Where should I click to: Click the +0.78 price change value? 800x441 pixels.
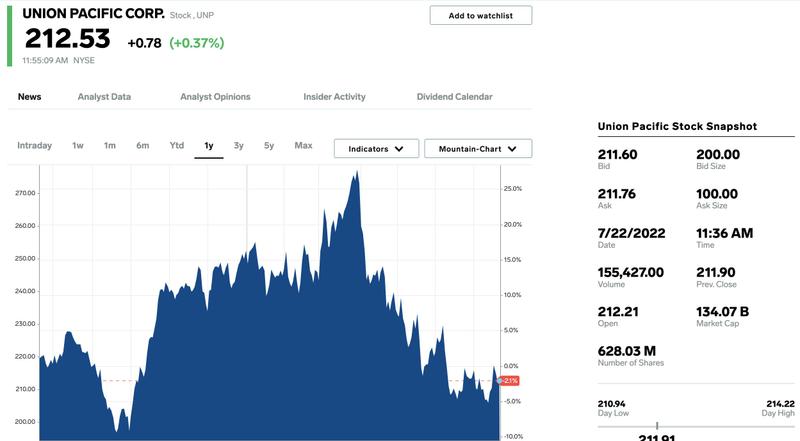click(144, 43)
